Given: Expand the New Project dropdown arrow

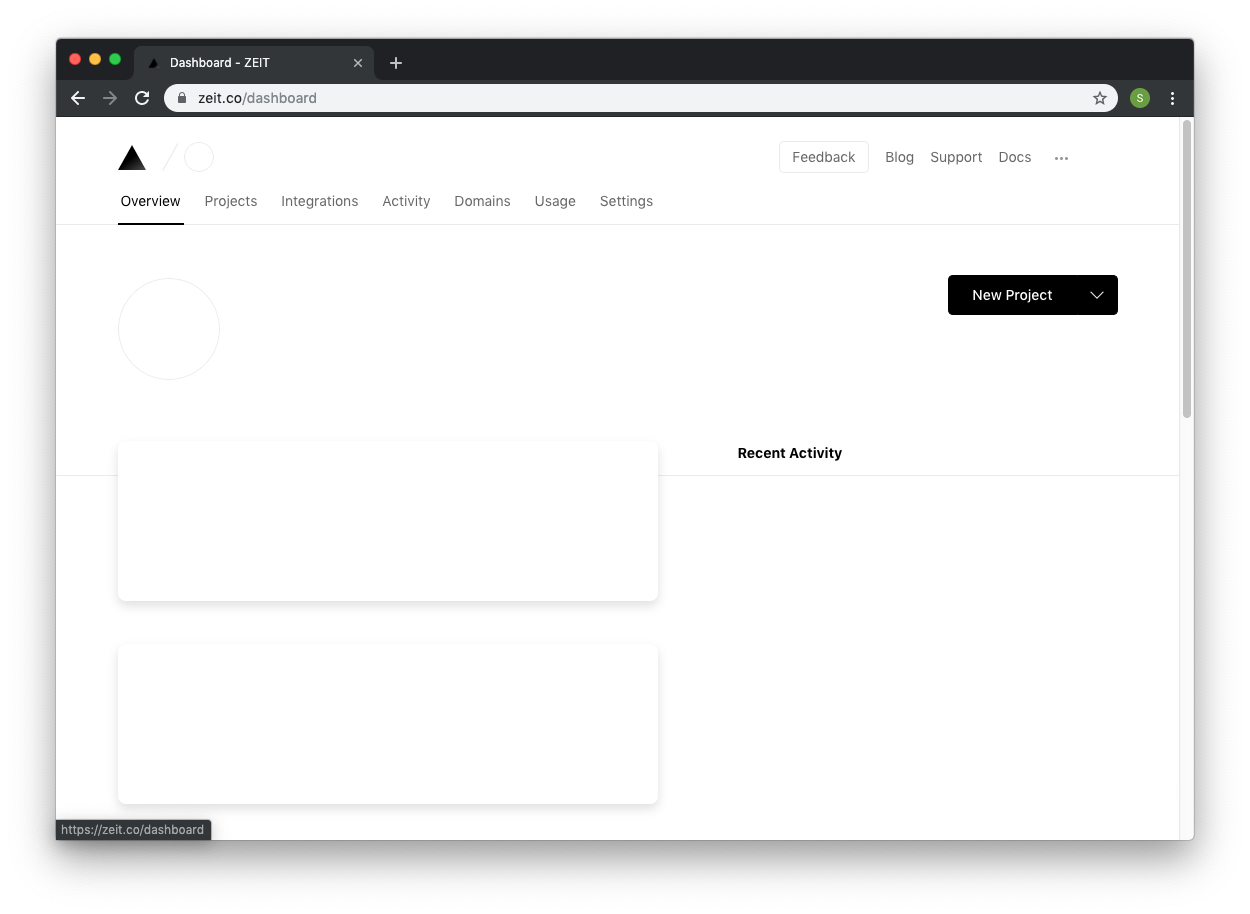Looking at the screenshot, I should (1097, 295).
